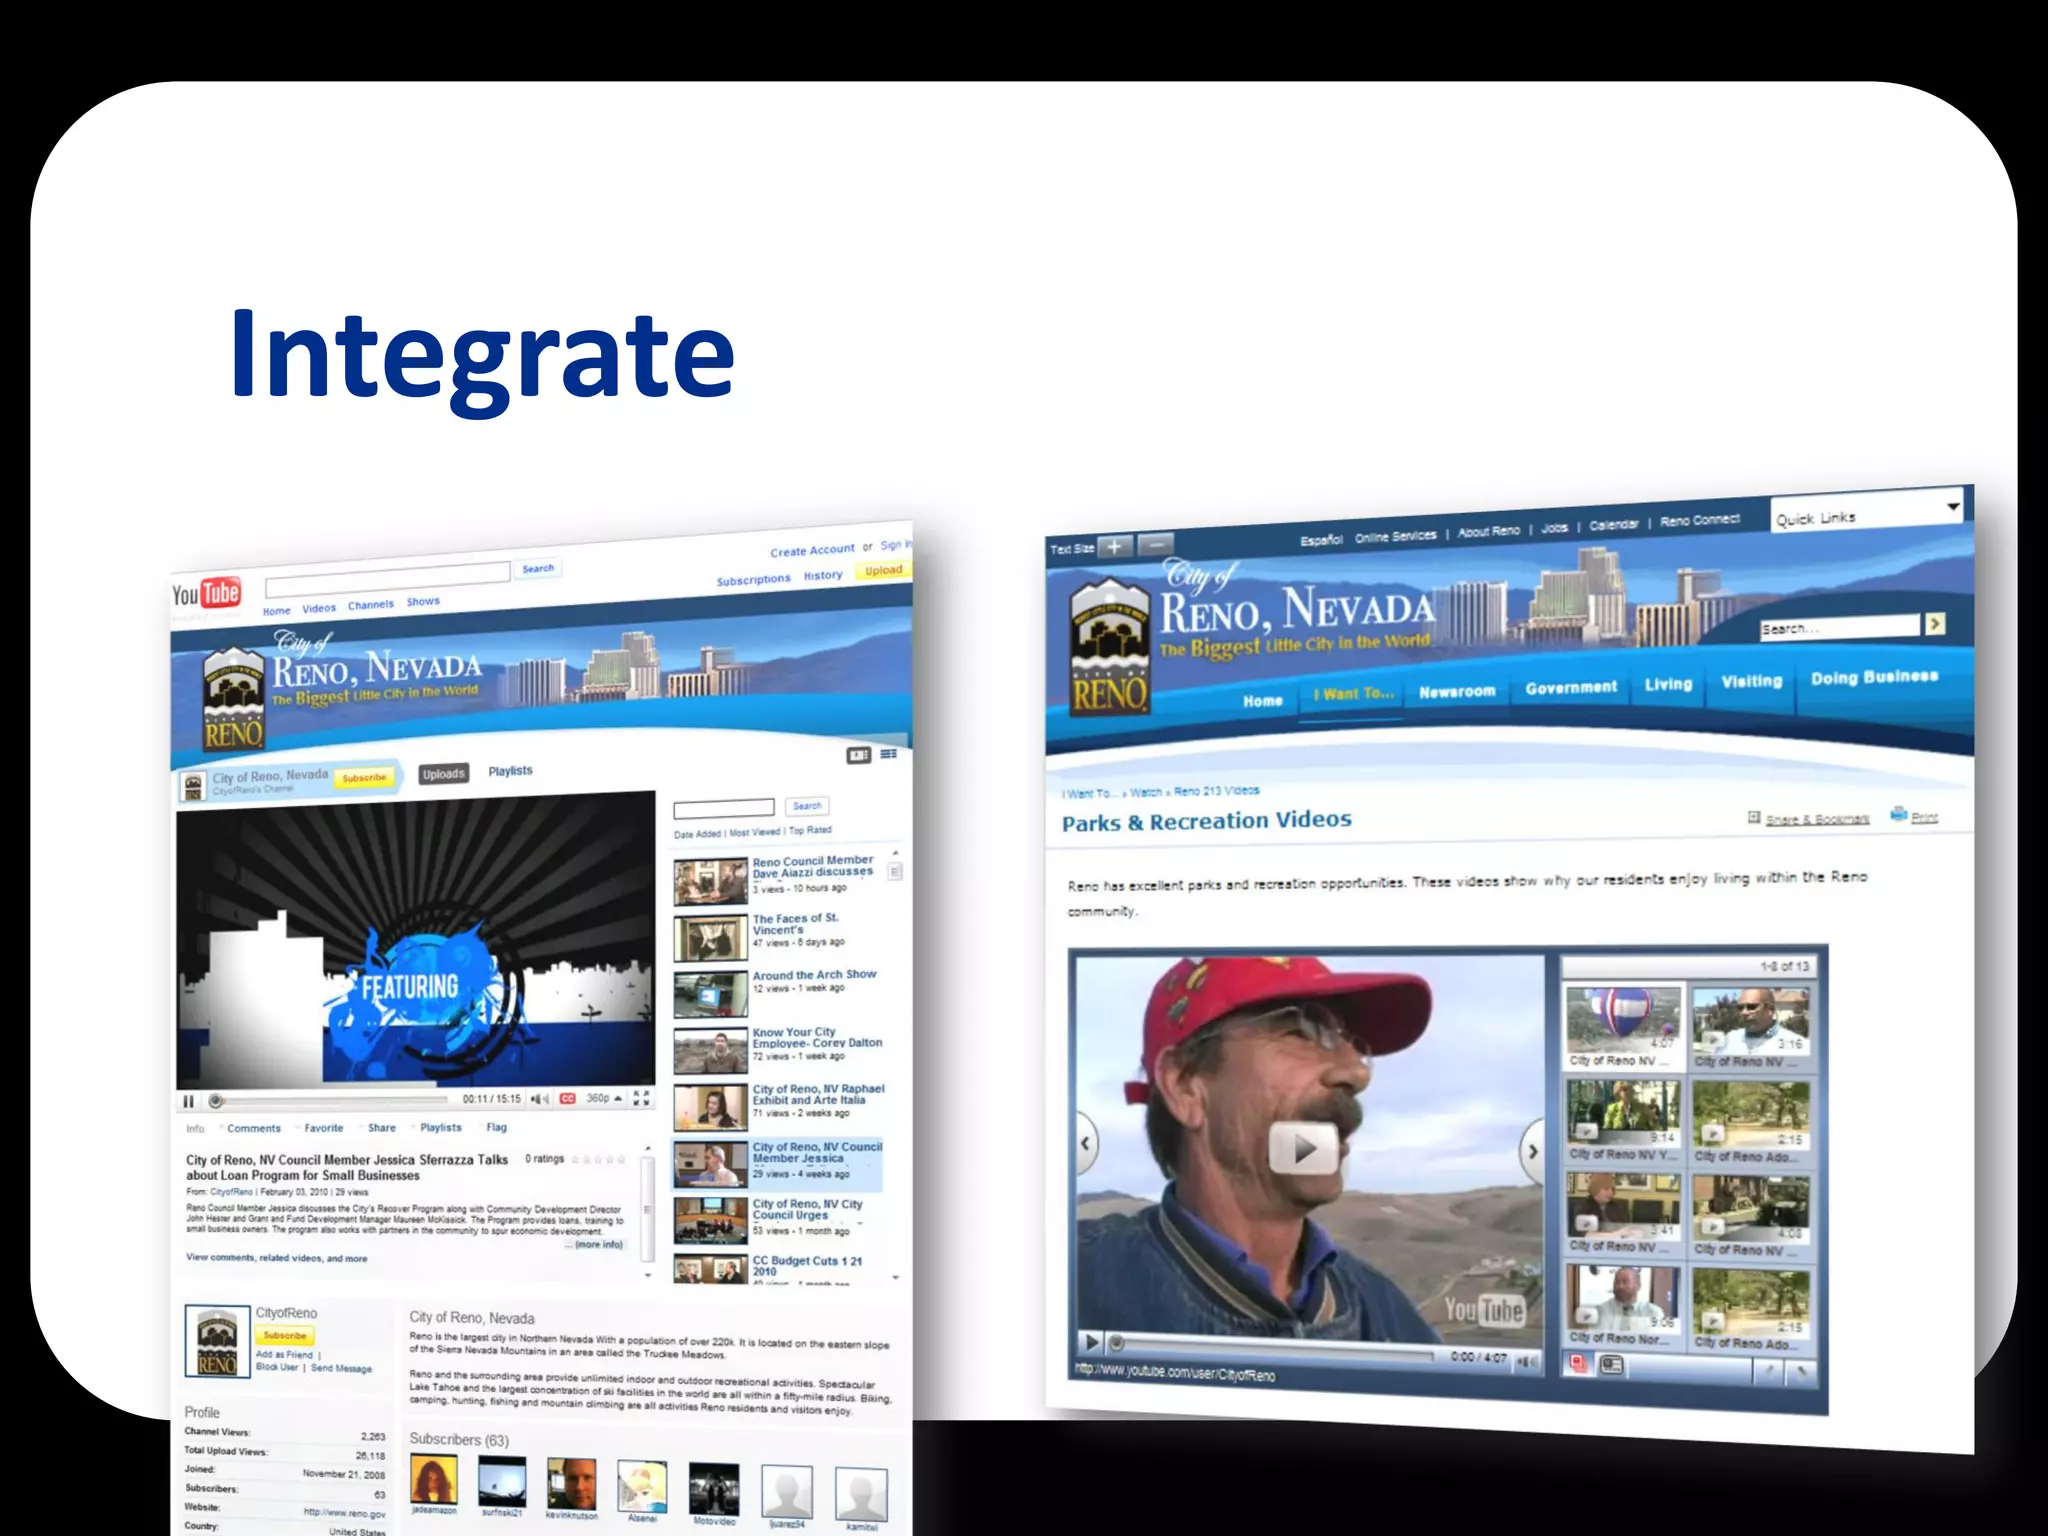Mute the YouTube video player volume
The height and width of the screenshot is (1536, 2048).
point(540,1099)
